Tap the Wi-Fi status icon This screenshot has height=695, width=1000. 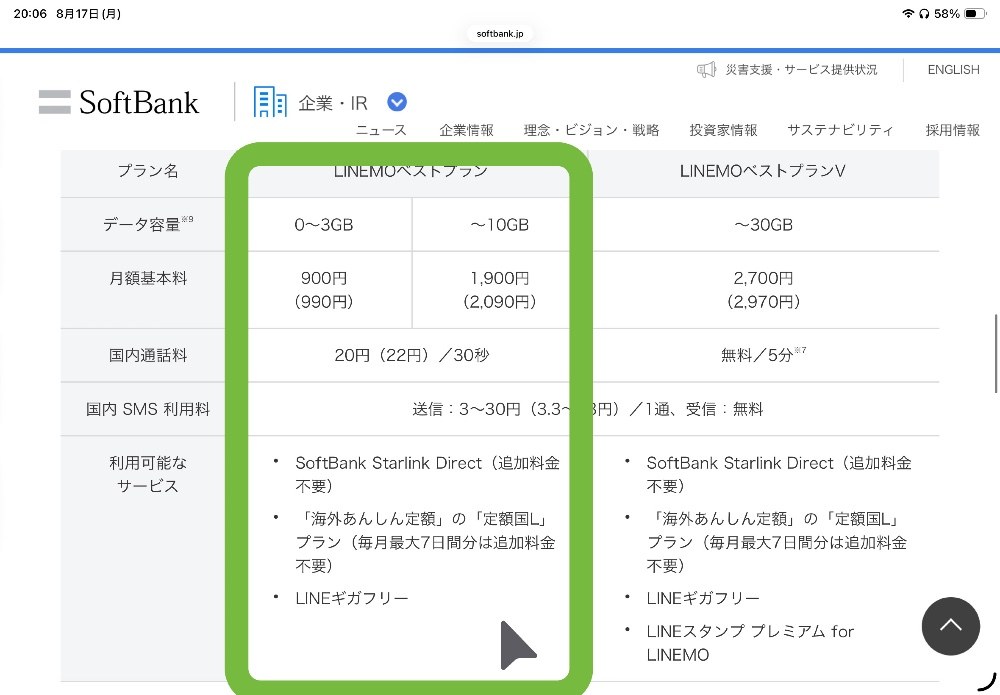(x=908, y=13)
